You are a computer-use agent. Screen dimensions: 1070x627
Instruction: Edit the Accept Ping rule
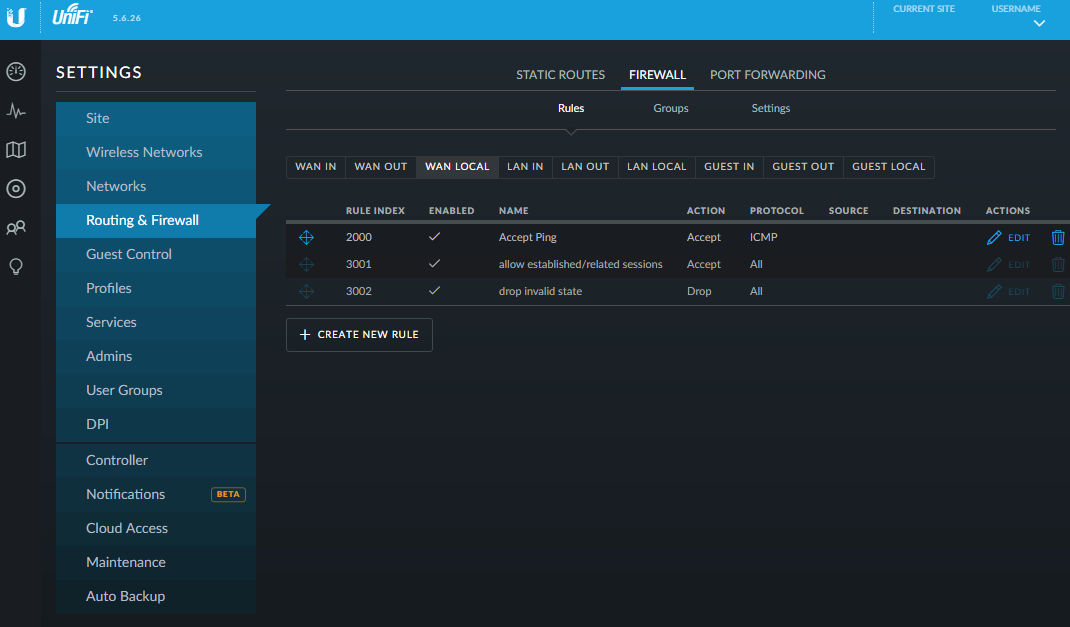(1008, 238)
